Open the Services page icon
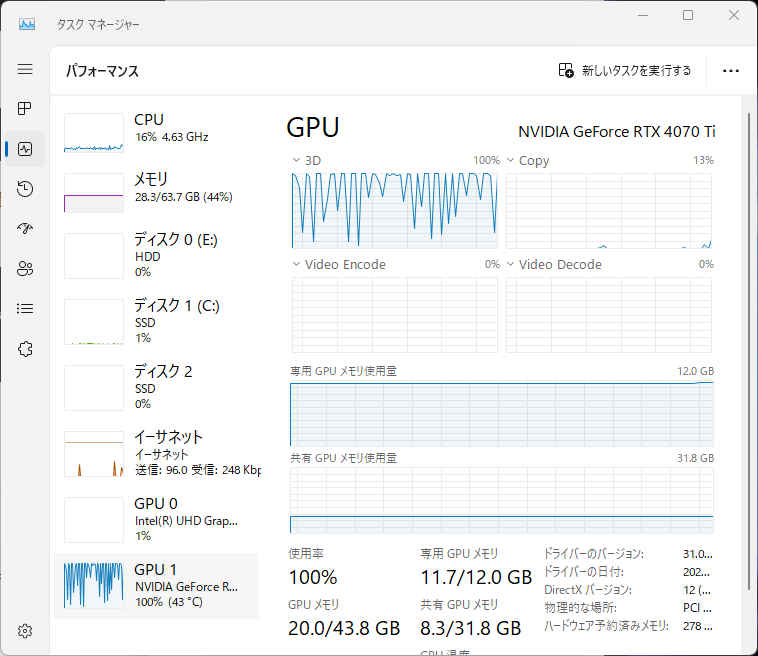 [25, 349]
